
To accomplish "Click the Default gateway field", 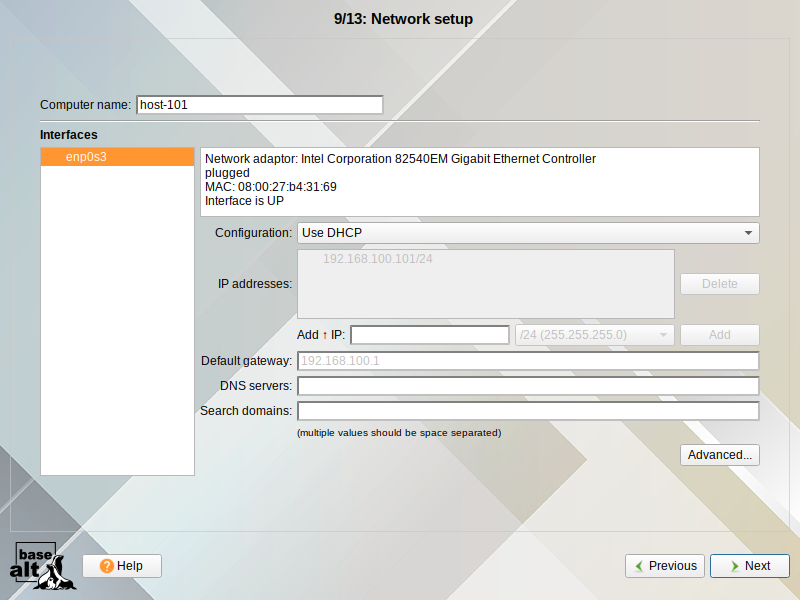I will tap(528, 361).
